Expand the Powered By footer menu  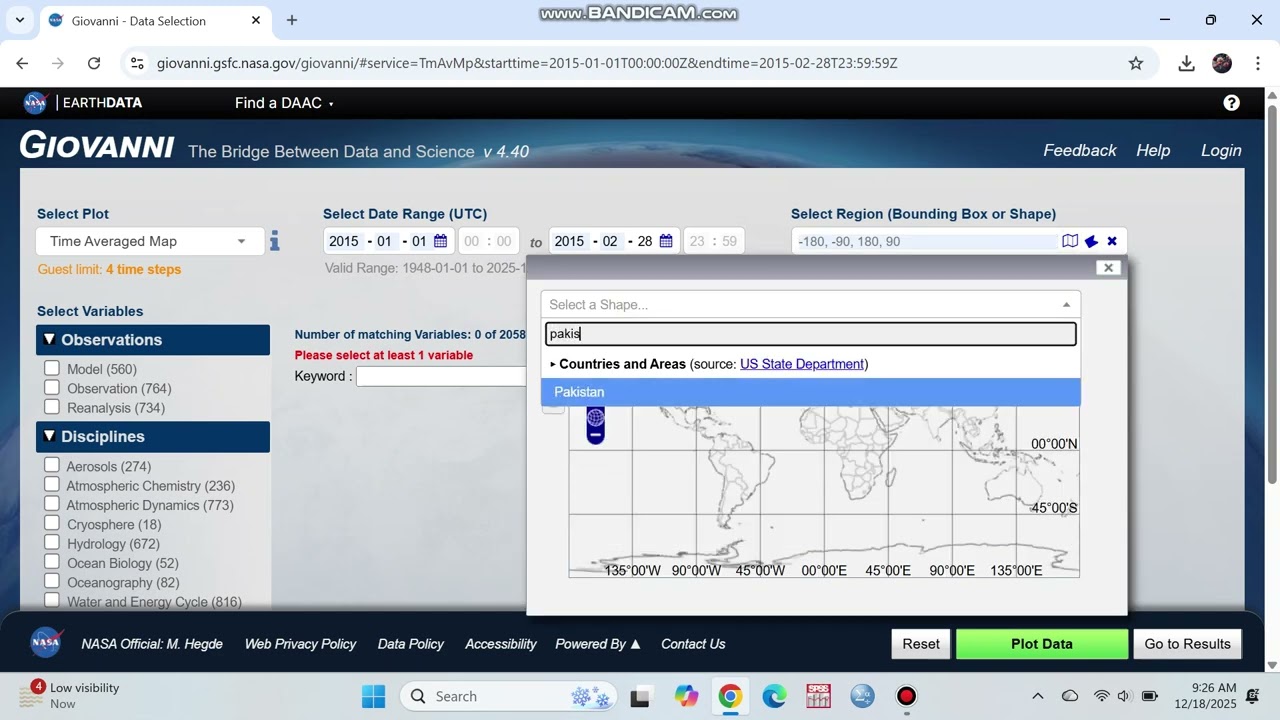click(x=598, y=644)
